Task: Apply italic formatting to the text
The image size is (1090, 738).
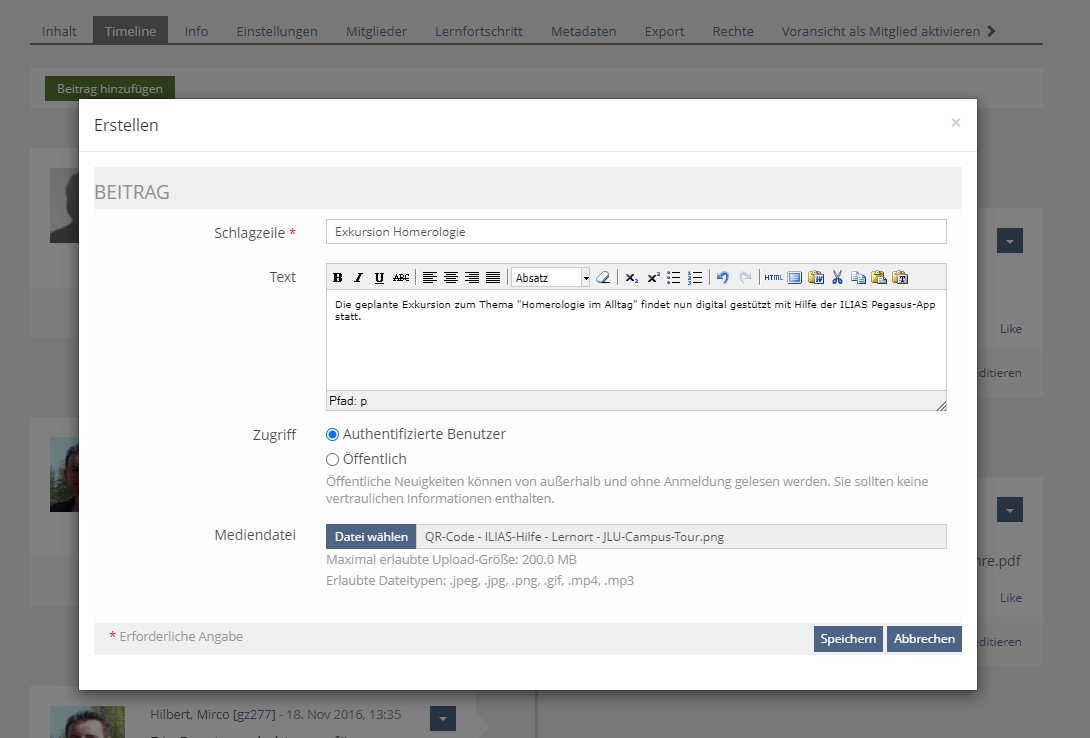Action: pos(358,278)
